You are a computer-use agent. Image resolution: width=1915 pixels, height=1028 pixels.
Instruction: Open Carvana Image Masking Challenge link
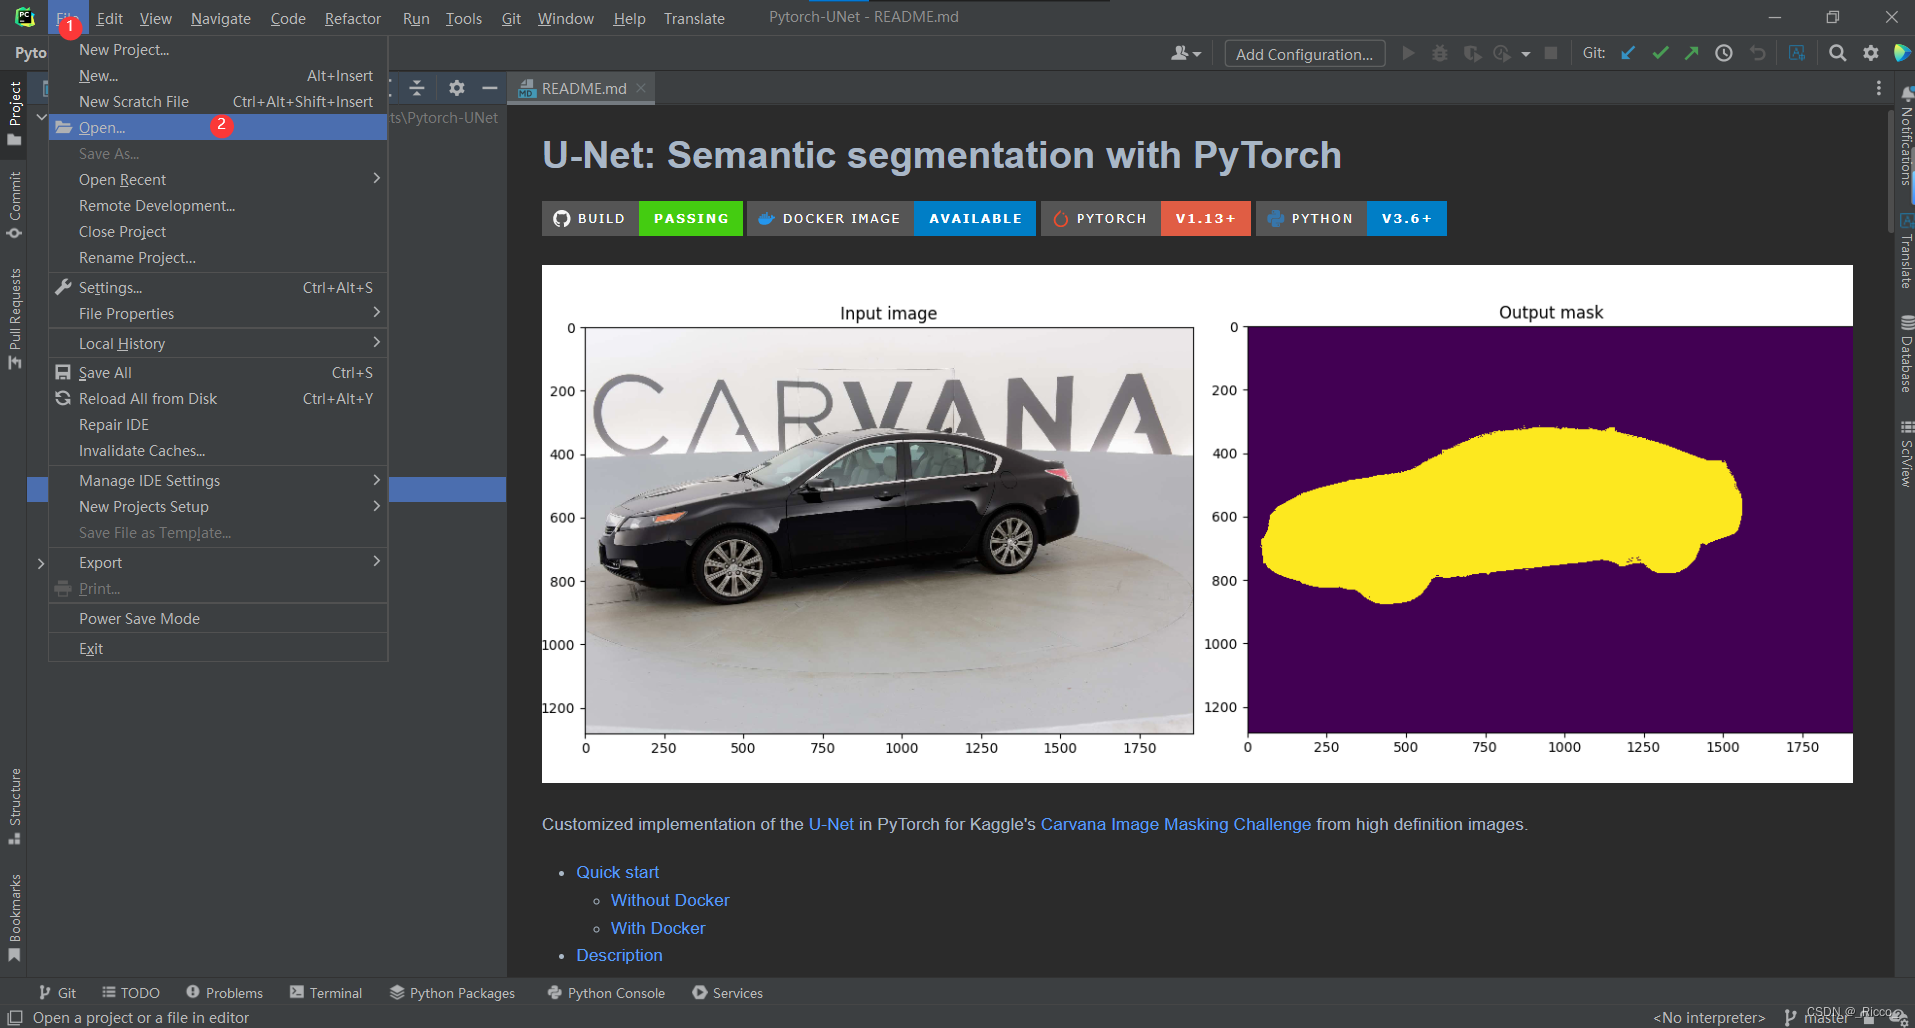click(1175, 824)
